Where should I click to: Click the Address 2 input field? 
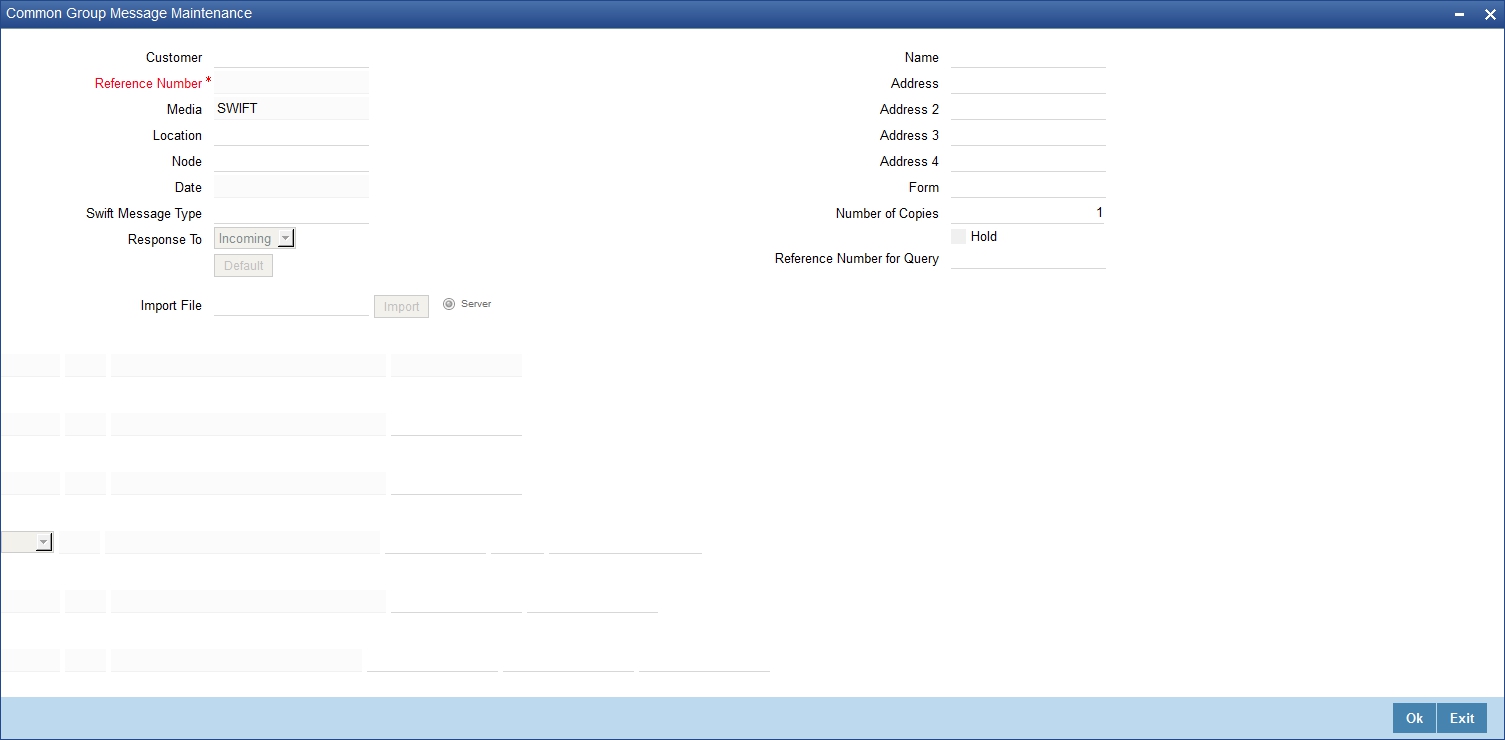click(x=1028, y=109)
